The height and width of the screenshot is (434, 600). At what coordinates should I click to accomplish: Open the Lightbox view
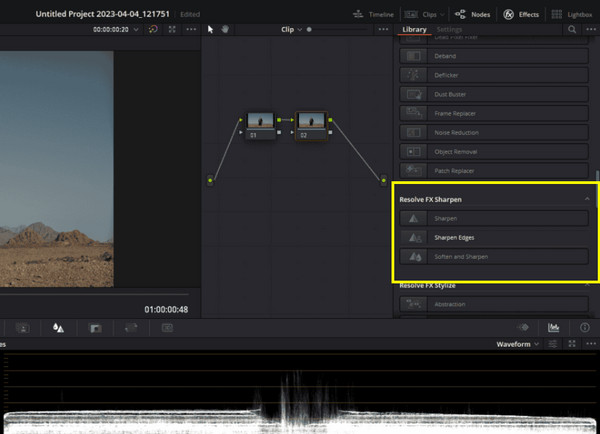tap(572, 15)
